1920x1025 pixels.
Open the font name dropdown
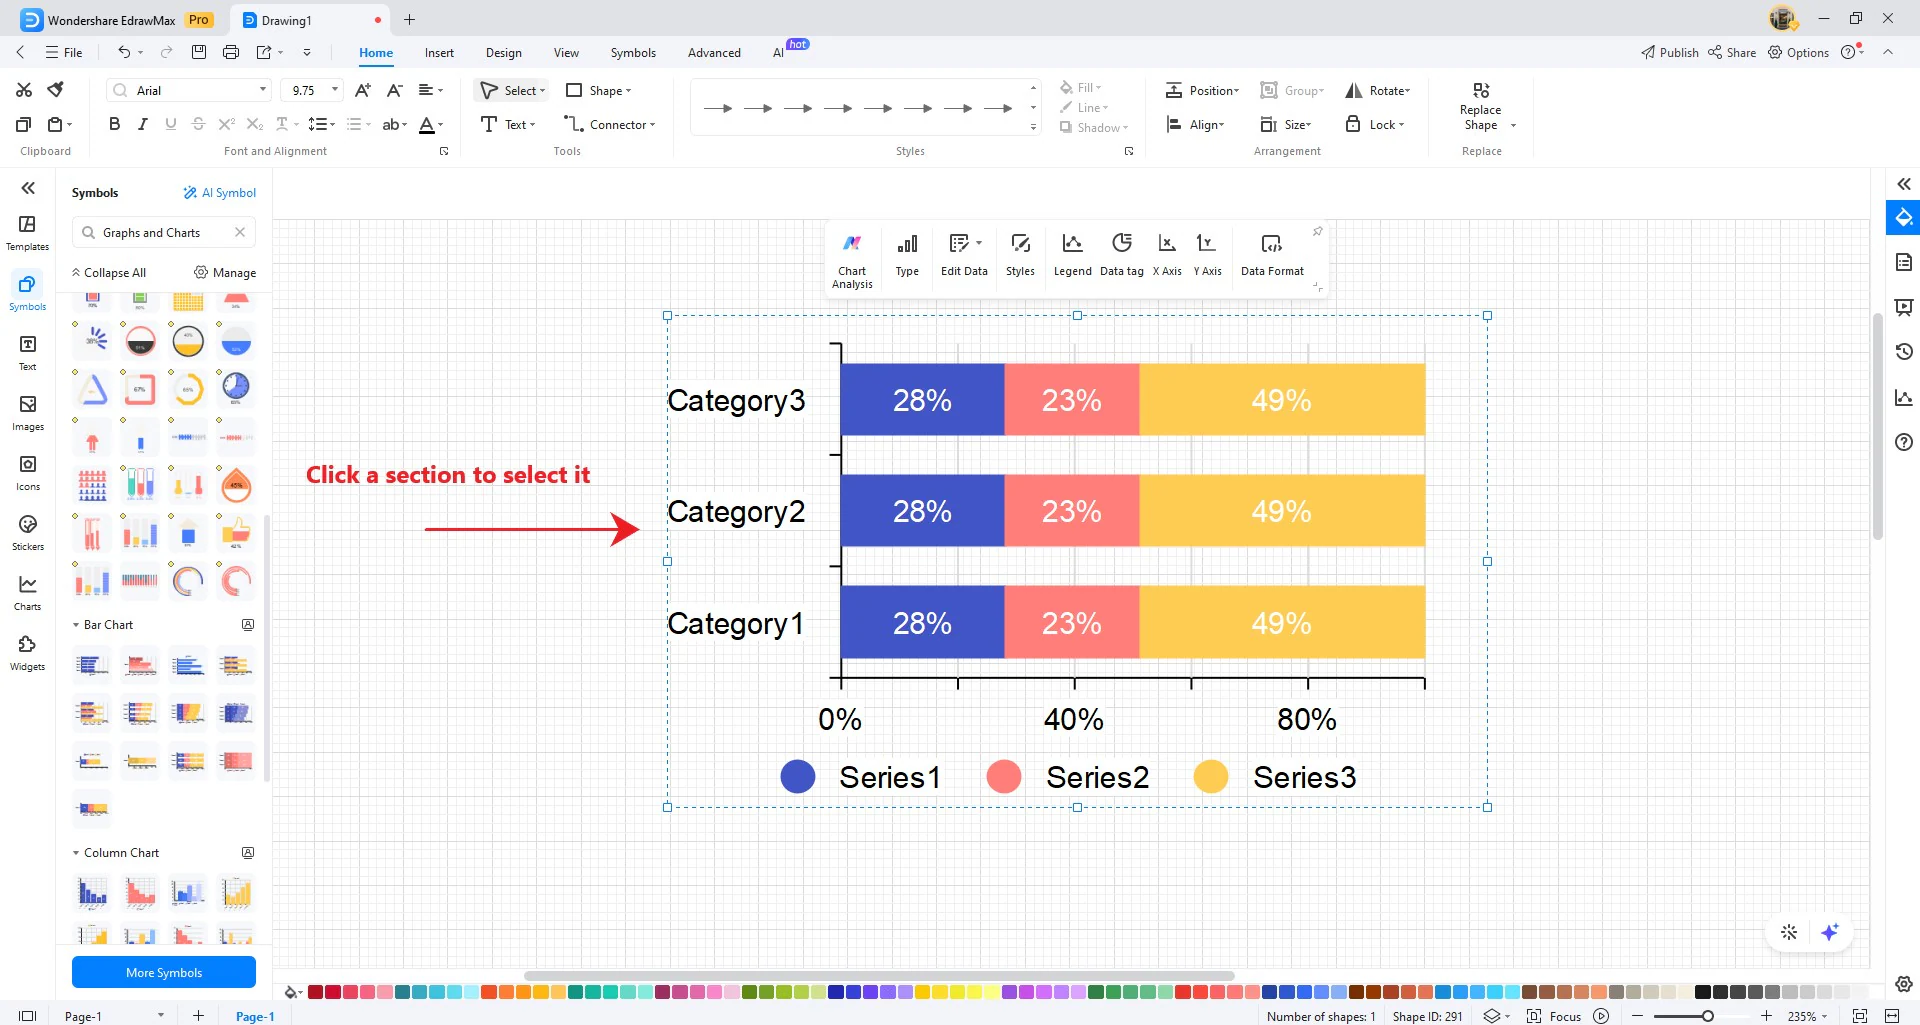point(263,90)
